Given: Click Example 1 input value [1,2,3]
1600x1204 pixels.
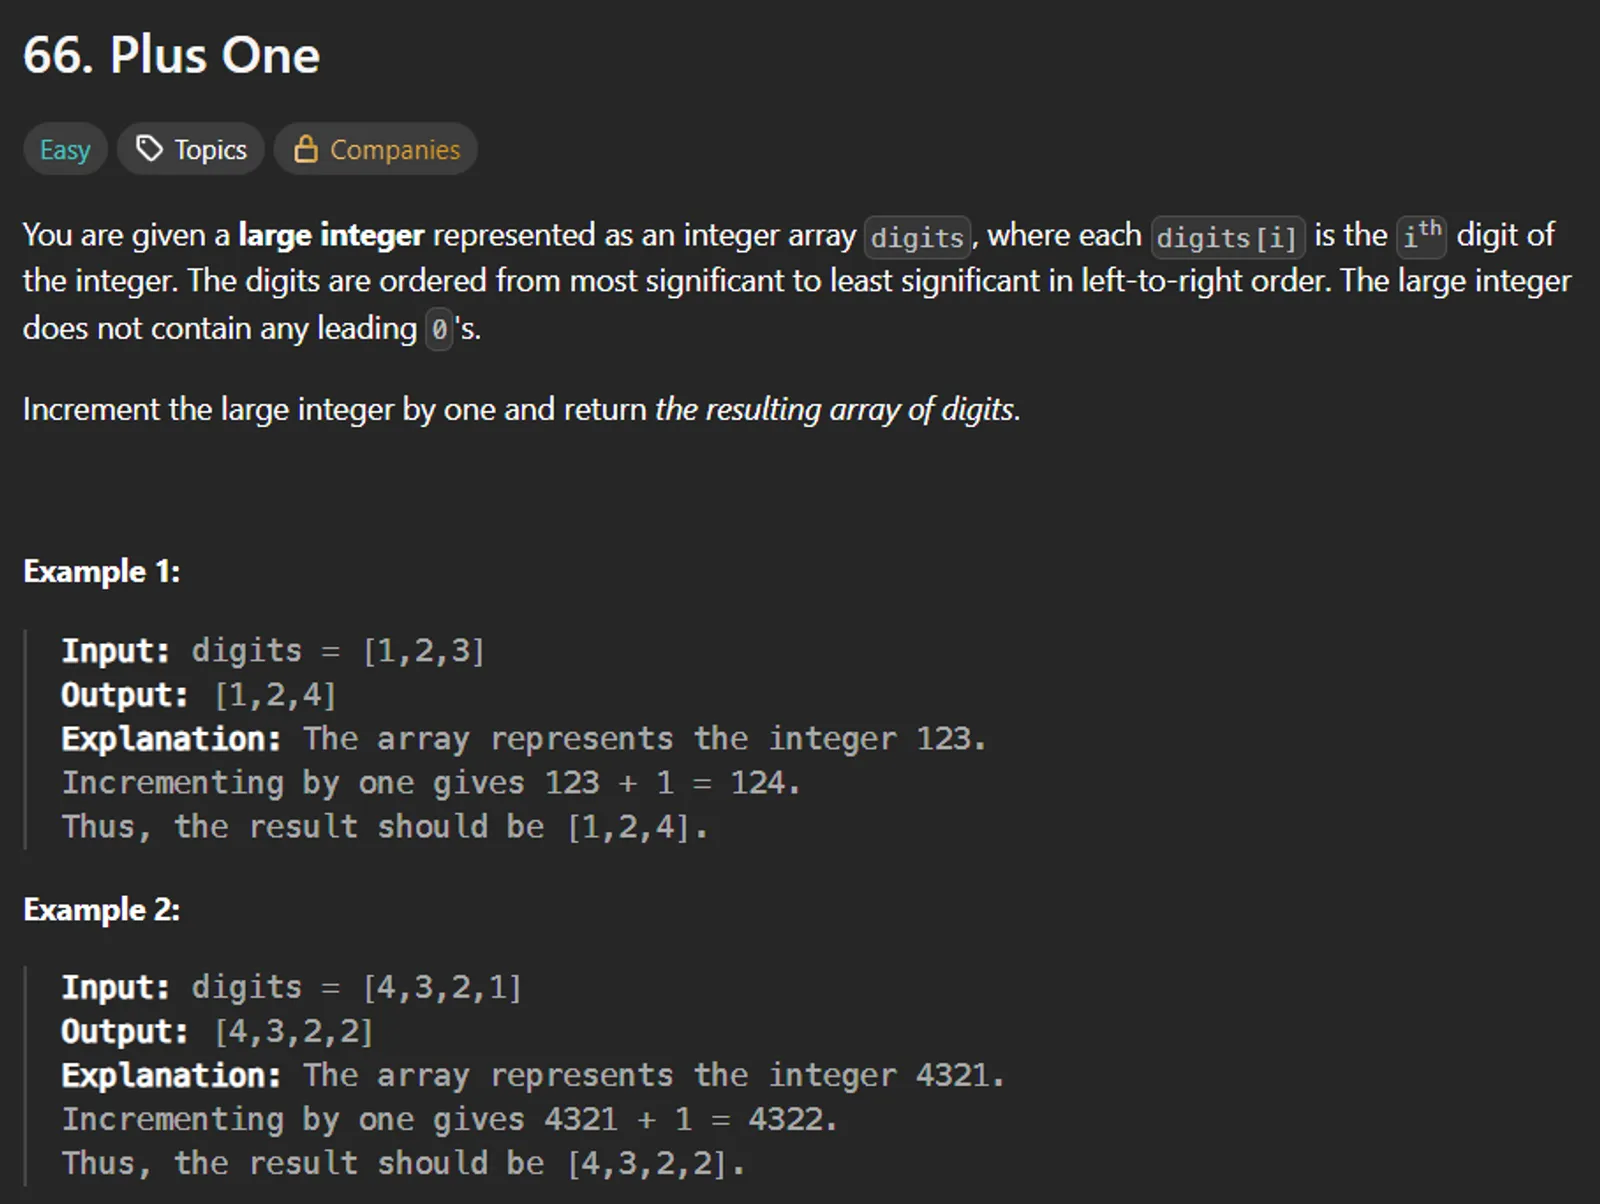Looking at the screenshot, I should click(424, 651).
